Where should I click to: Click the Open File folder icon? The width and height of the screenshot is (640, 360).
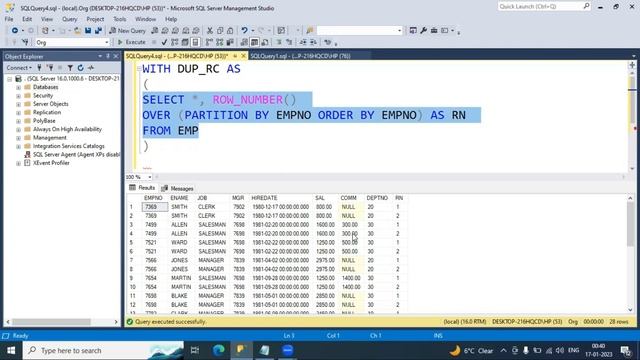[77, 31]
